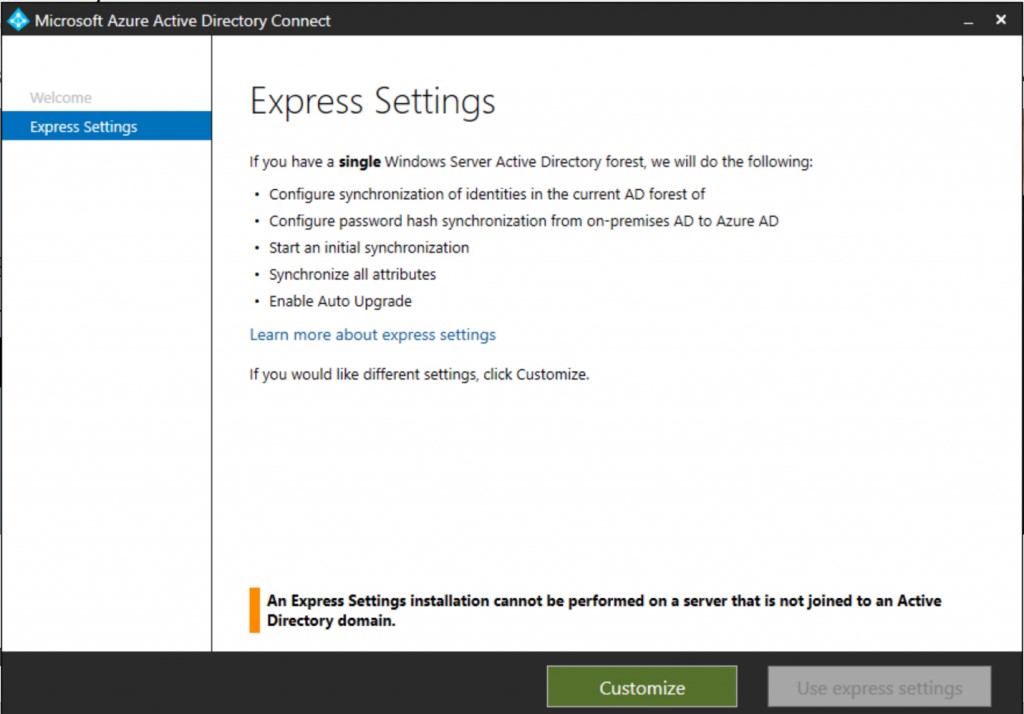Click the Azure AD Connect logo icon
This screenshot has width=1024, height=714.
click(18, 20)
